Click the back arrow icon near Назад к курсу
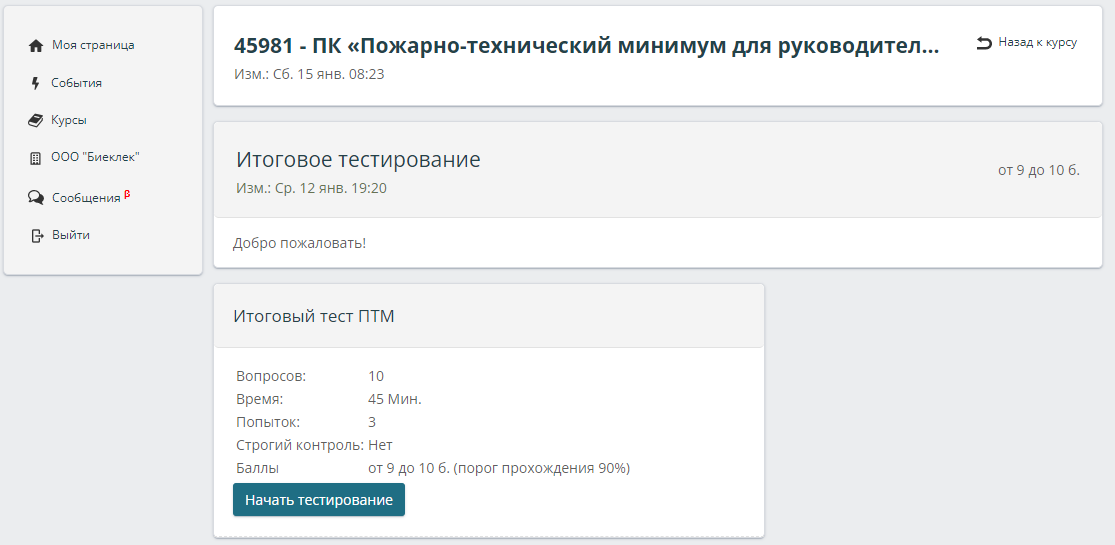 tap(984, 43)
